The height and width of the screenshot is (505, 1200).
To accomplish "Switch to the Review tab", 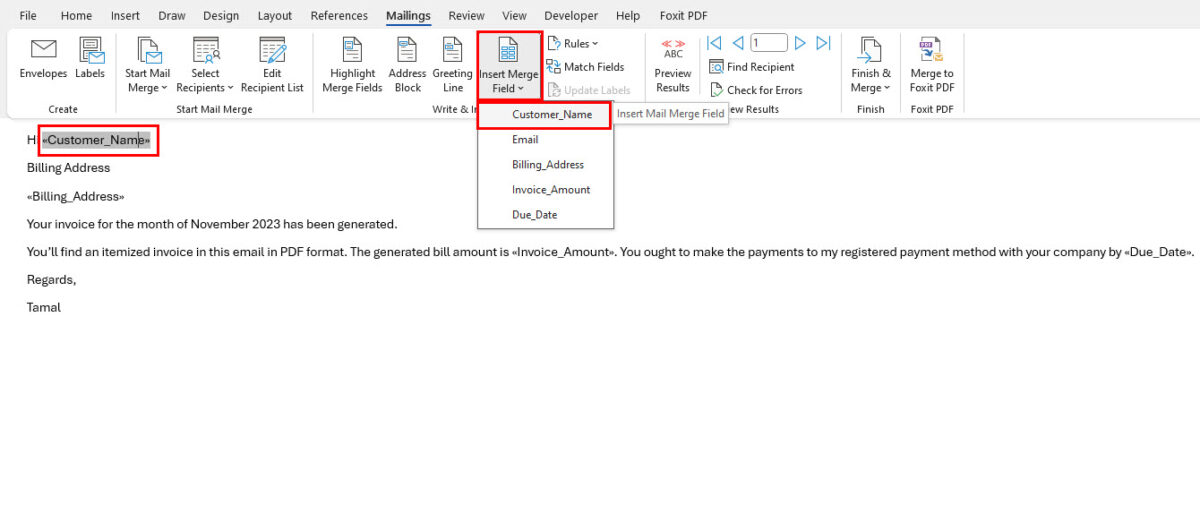I will (466, 16).
